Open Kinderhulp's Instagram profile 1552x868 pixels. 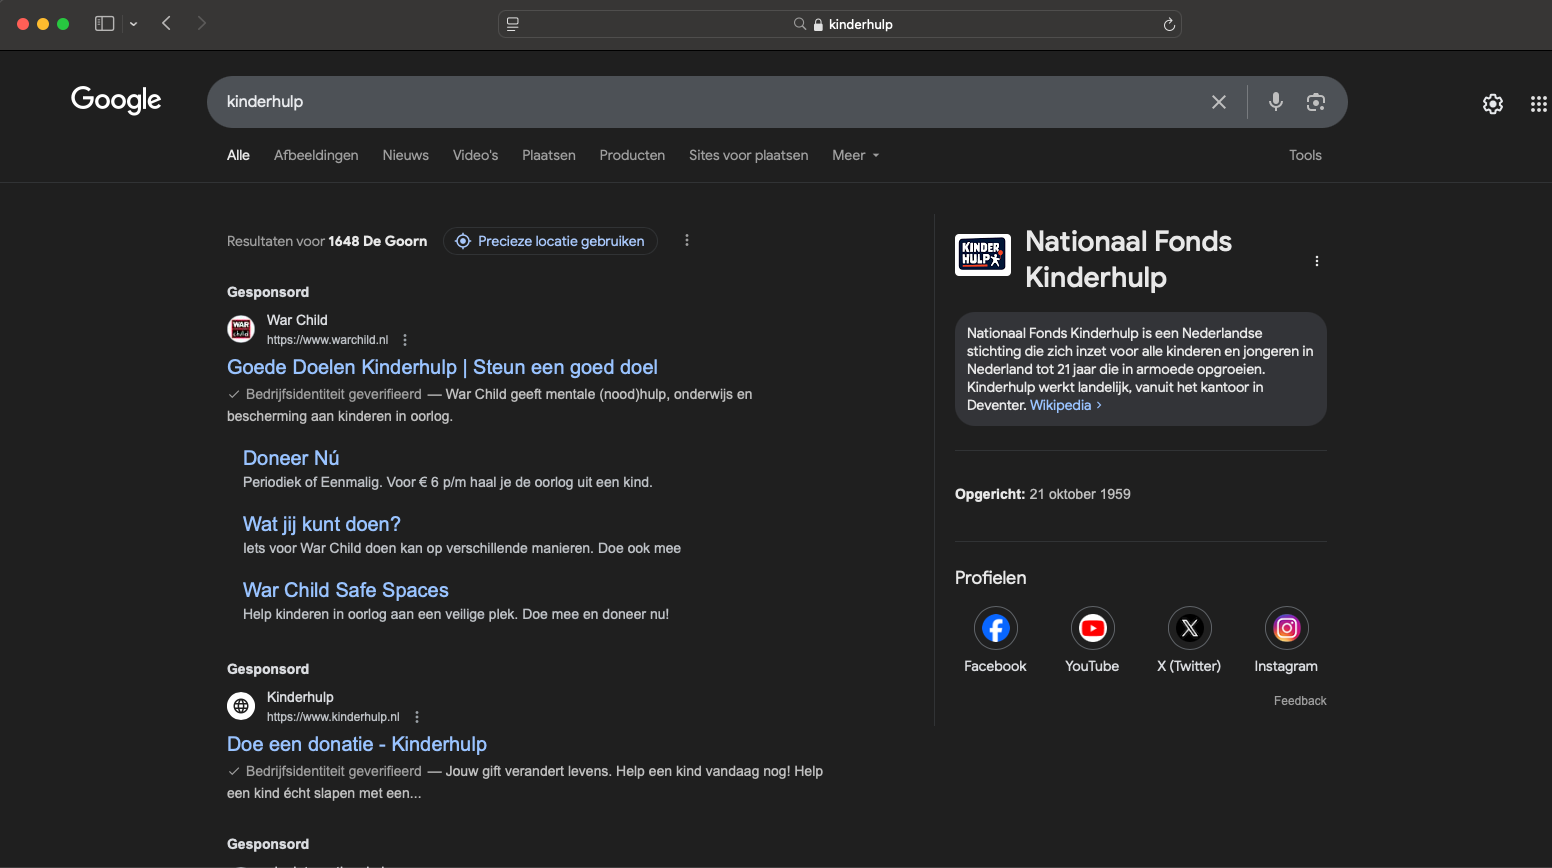coord(1286,628)
